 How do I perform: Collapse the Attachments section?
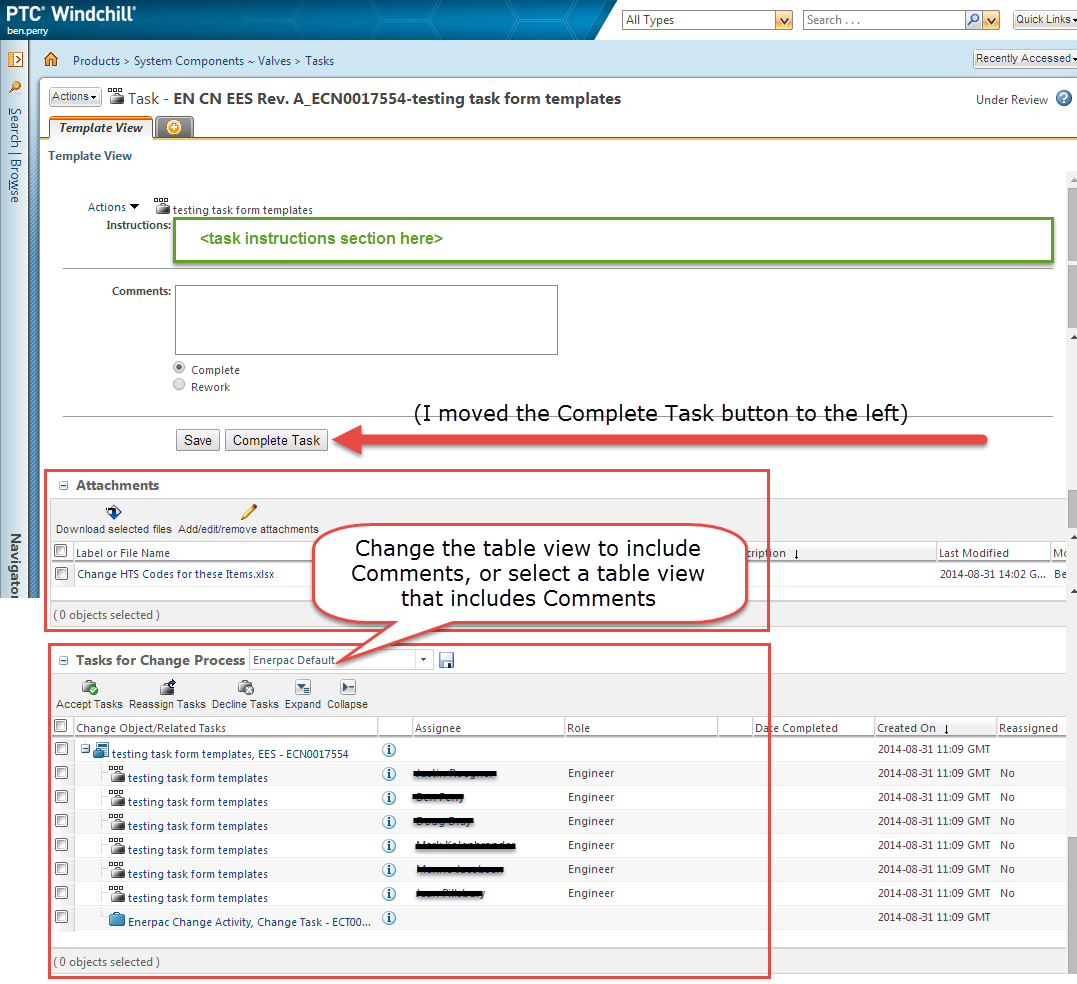[63, 485]
